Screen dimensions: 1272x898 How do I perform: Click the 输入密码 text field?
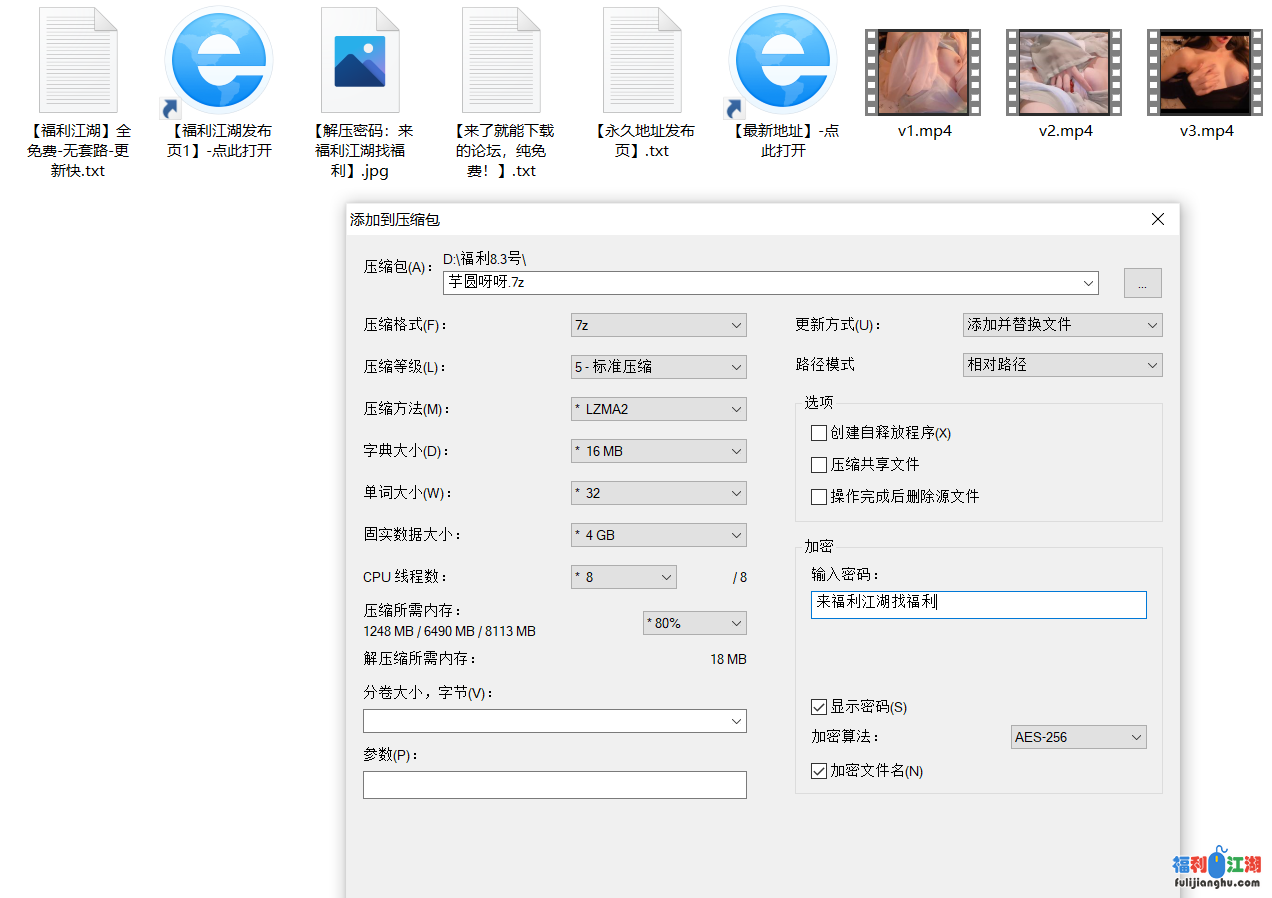[978, 605]
